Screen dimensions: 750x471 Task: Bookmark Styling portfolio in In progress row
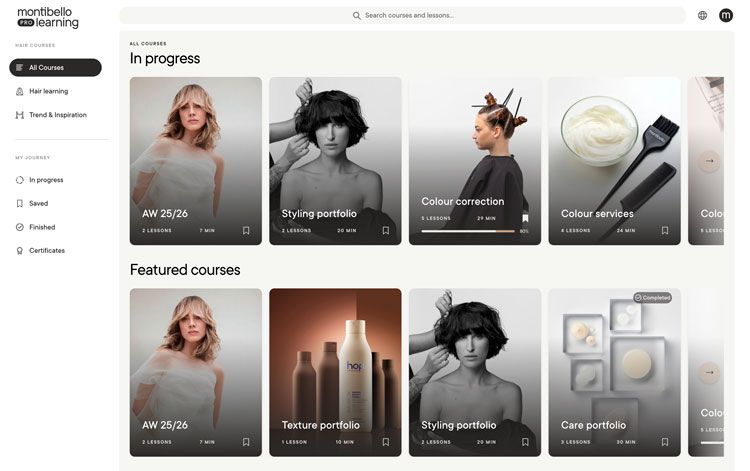386,230
